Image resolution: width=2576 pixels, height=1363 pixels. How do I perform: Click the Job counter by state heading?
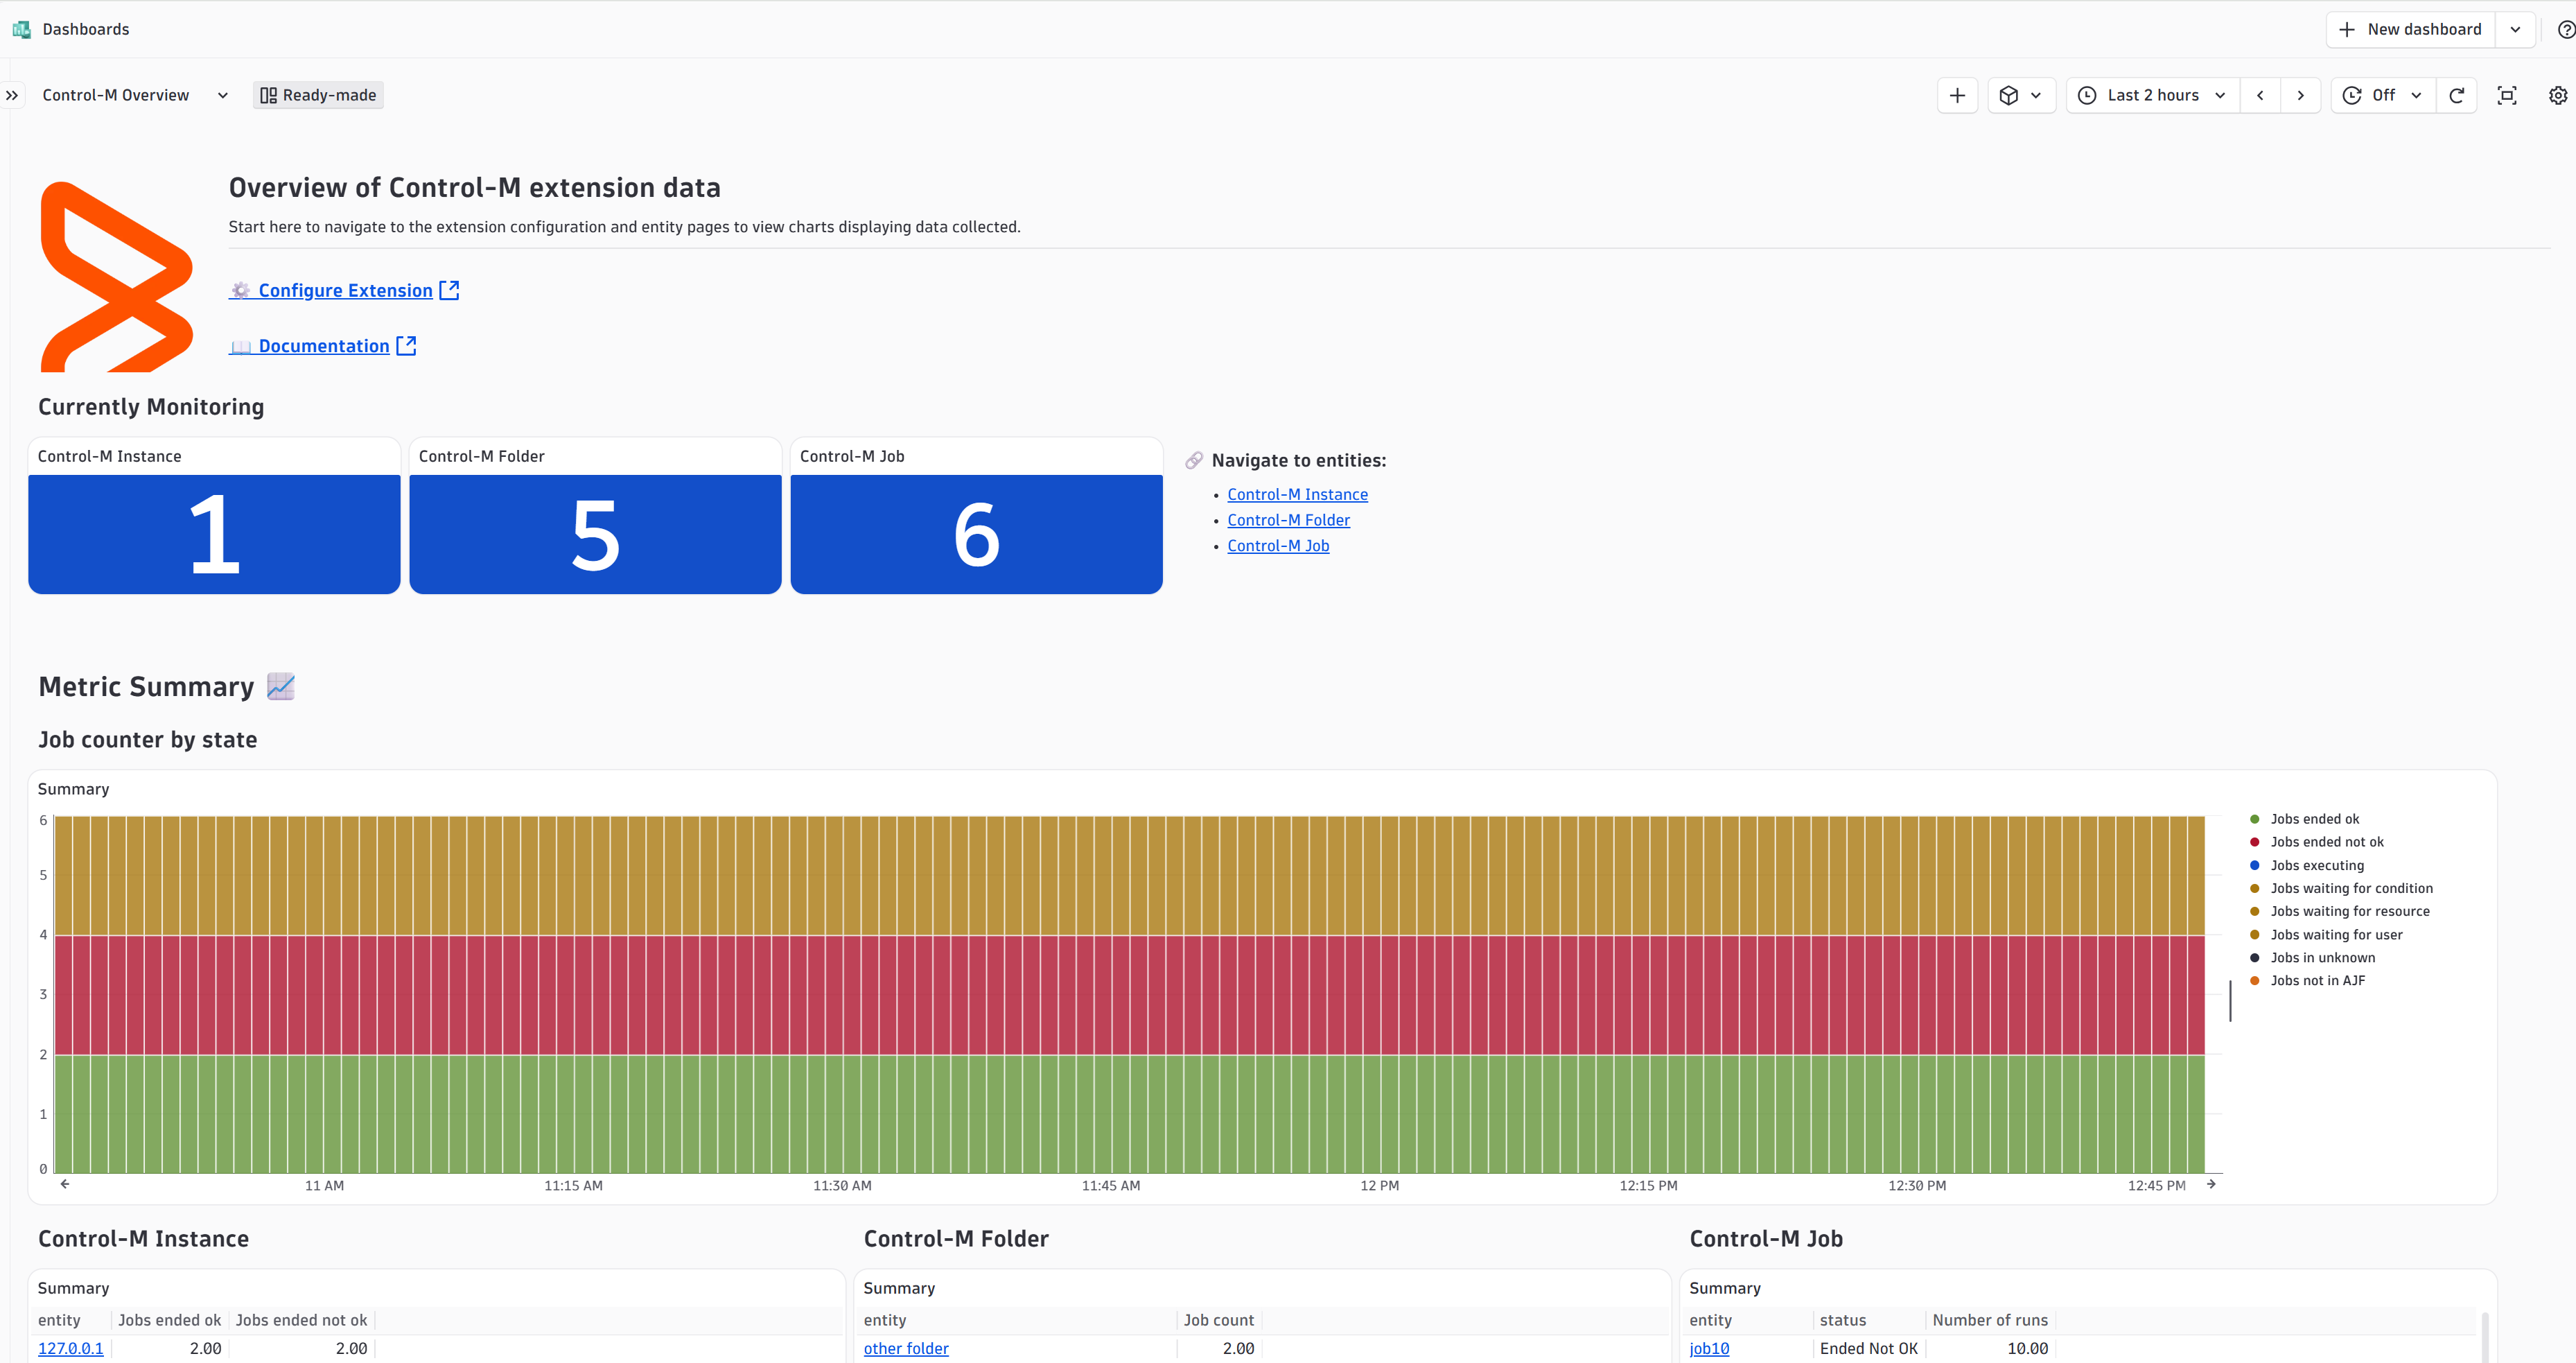pos(148,740)
